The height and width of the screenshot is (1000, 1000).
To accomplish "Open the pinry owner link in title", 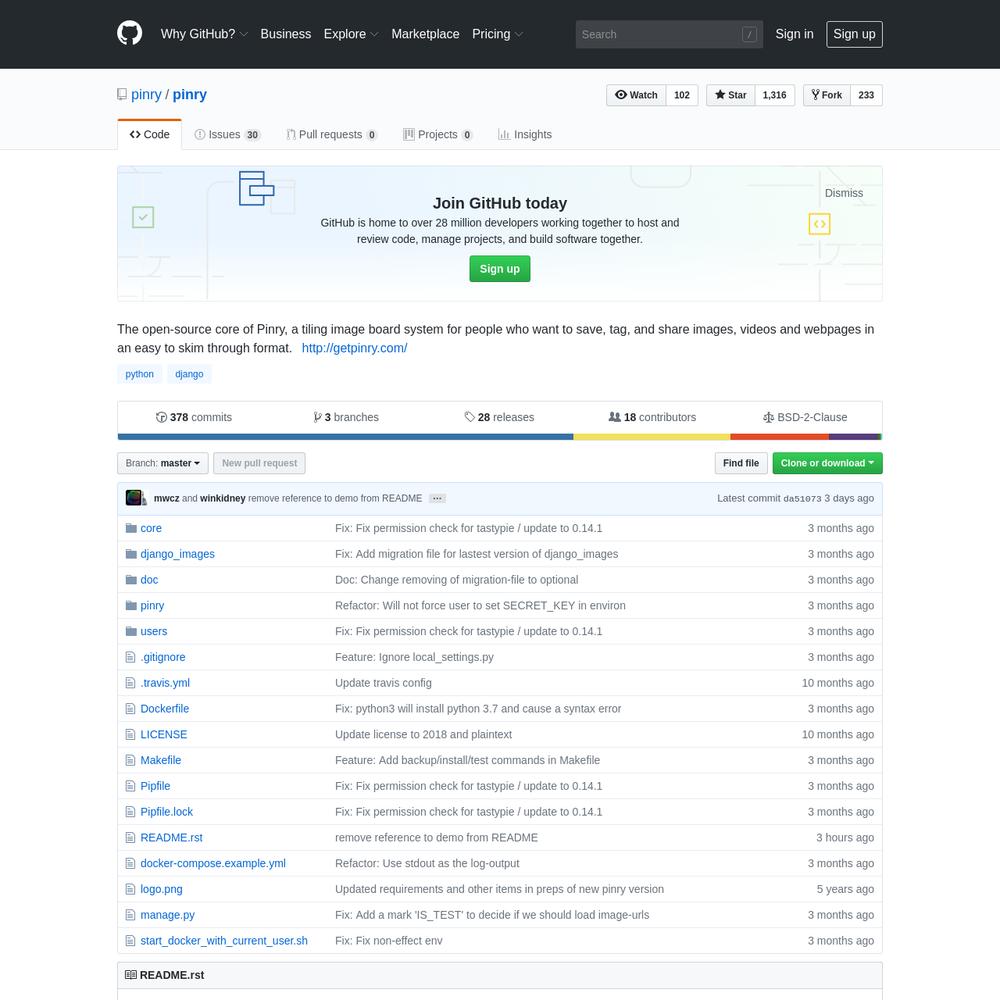I will click(146, 94).
